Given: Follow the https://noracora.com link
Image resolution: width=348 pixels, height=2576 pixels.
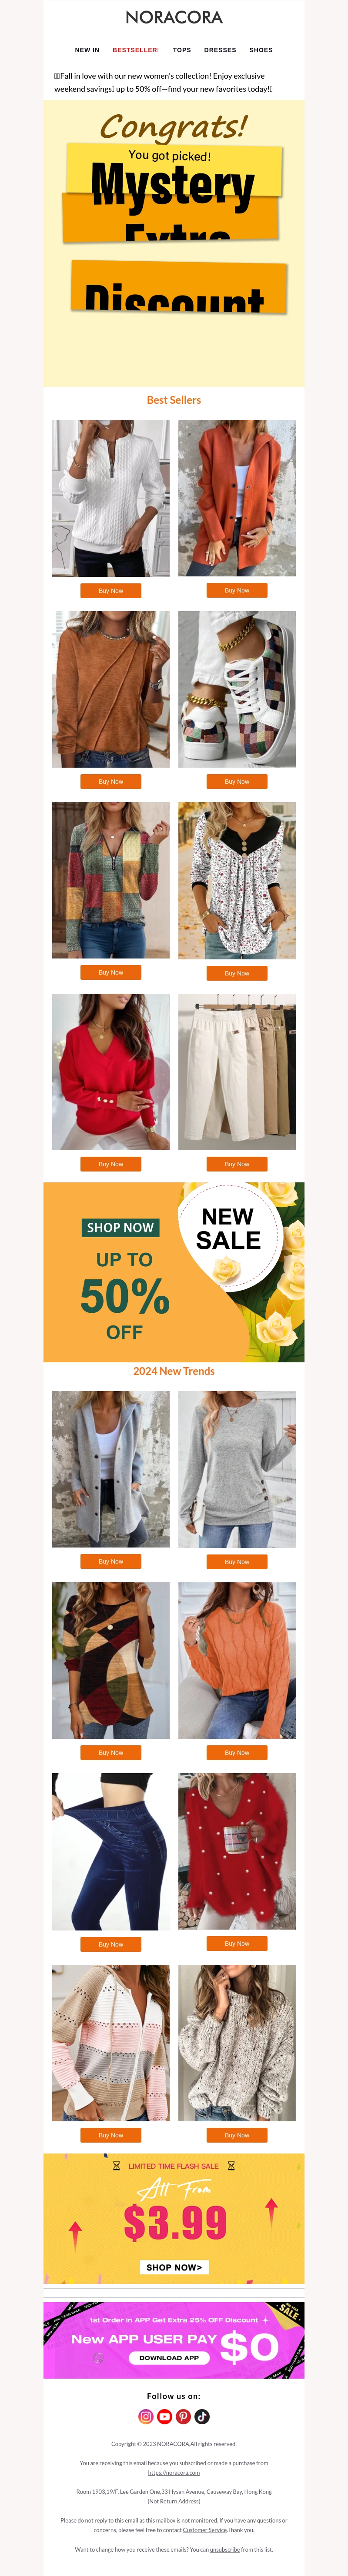Looking at the screenshot, I should click(174, 2472).
